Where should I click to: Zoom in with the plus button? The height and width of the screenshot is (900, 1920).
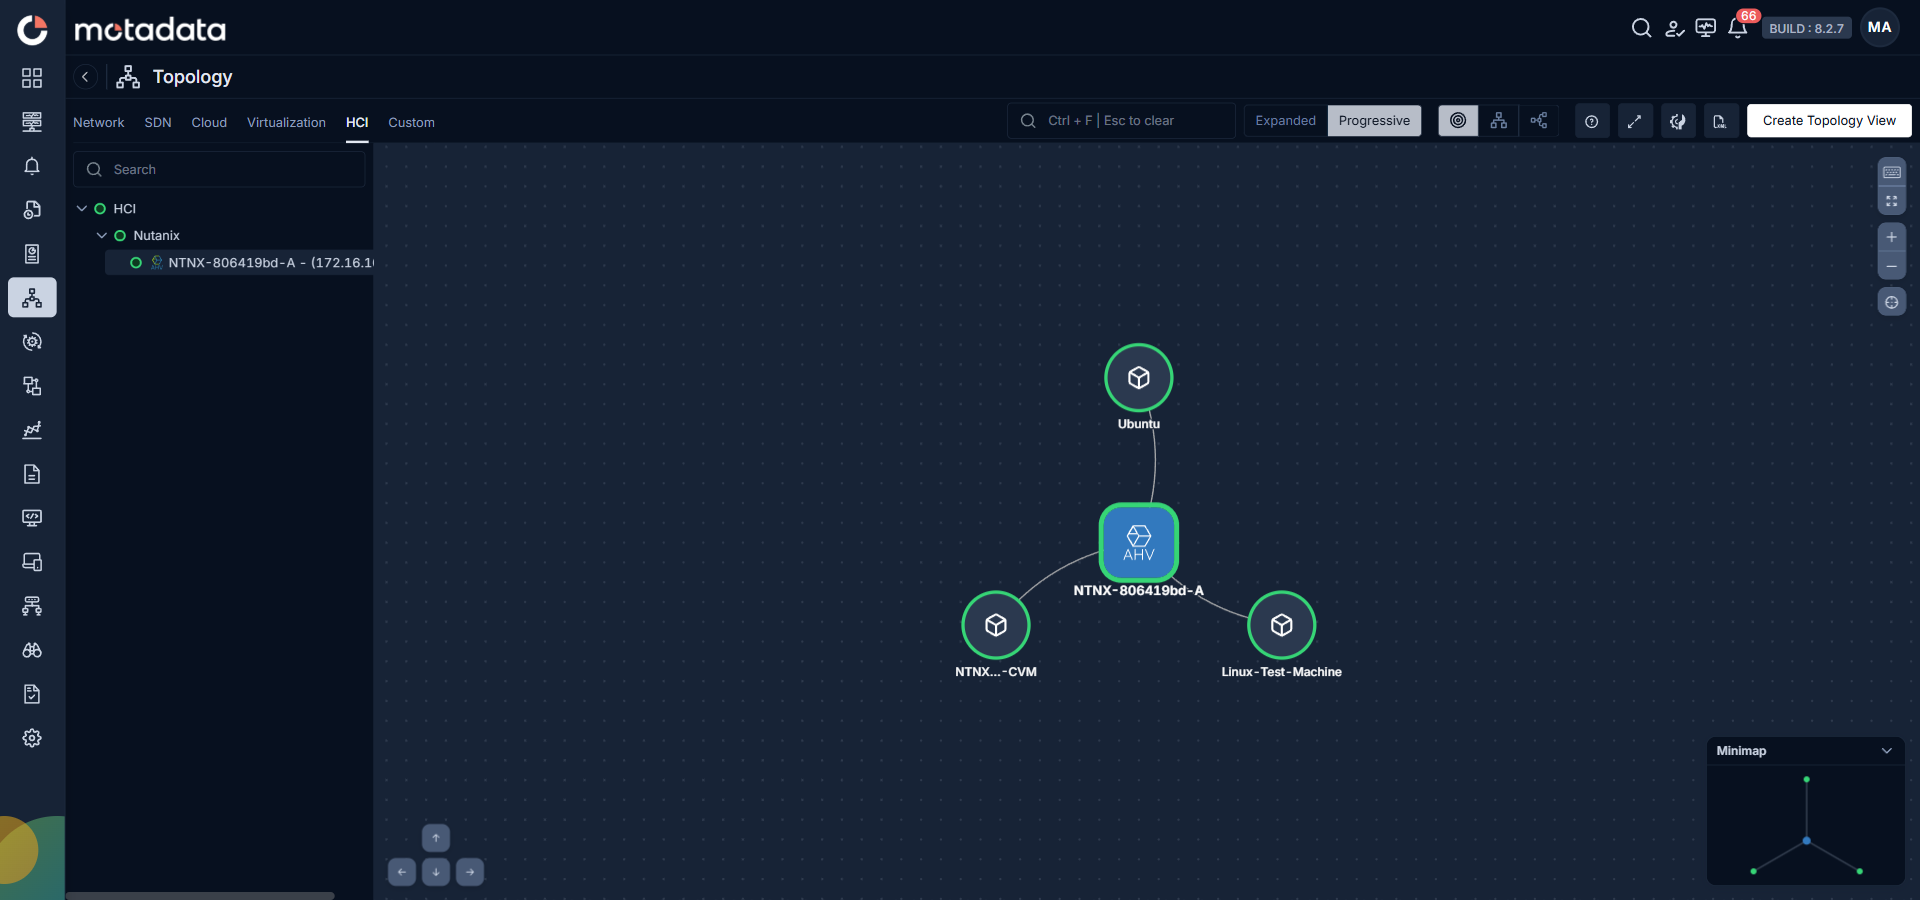pos(1892,237)
